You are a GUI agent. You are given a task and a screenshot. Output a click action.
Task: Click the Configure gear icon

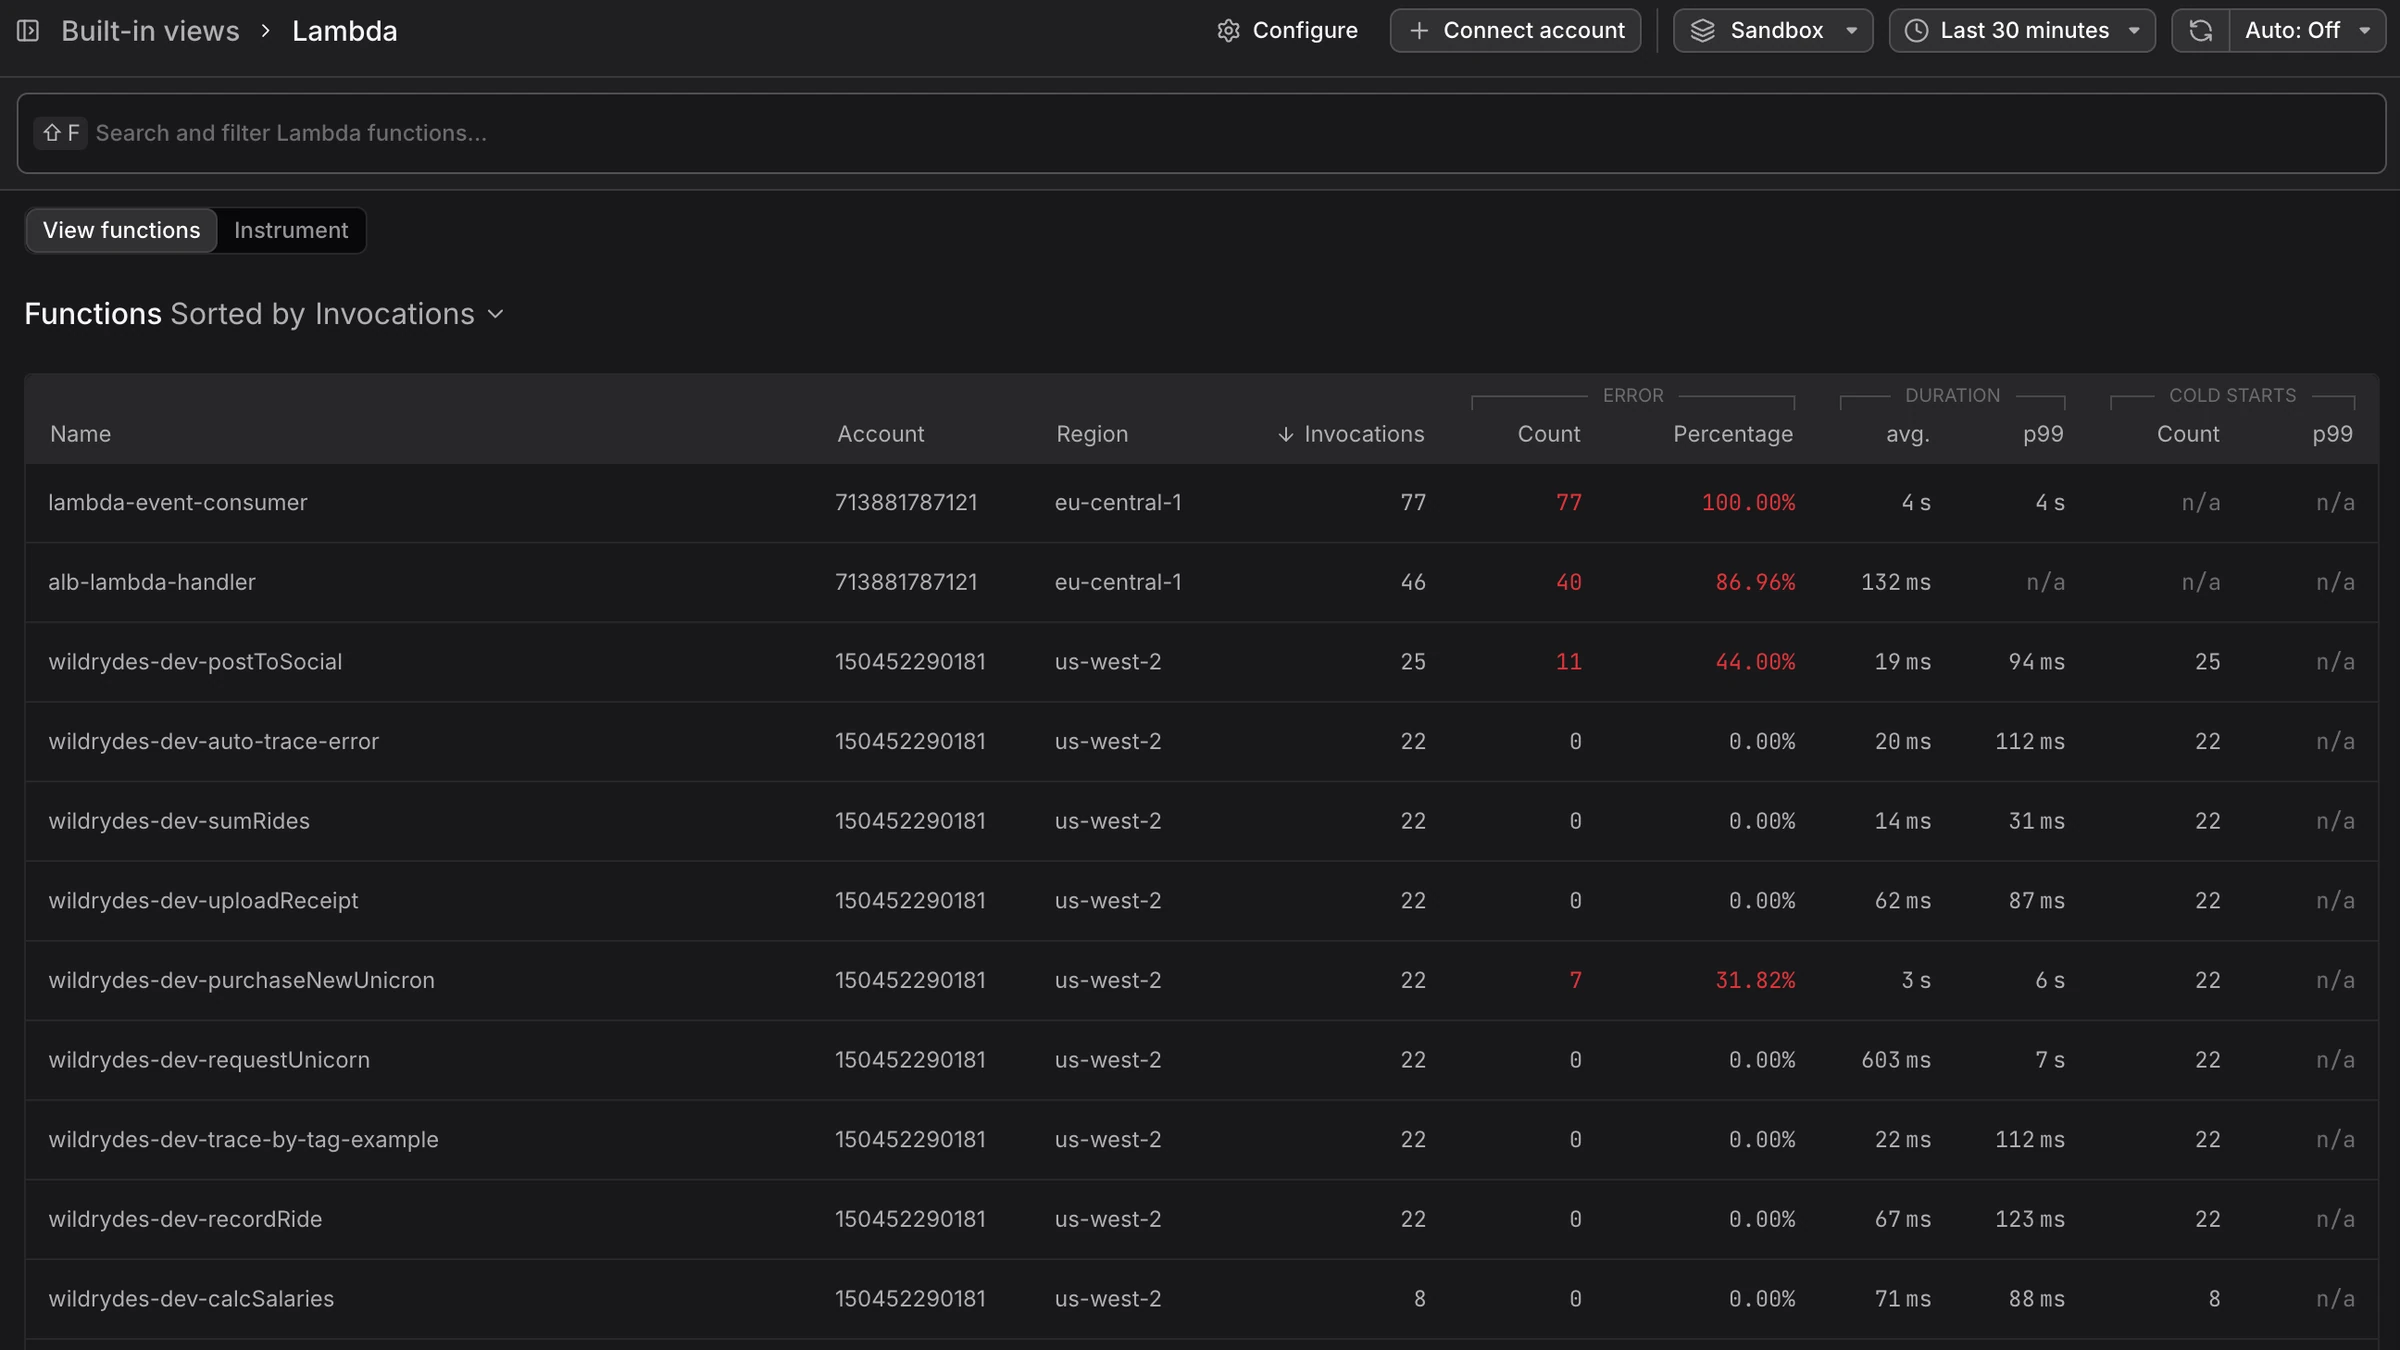1228,31
